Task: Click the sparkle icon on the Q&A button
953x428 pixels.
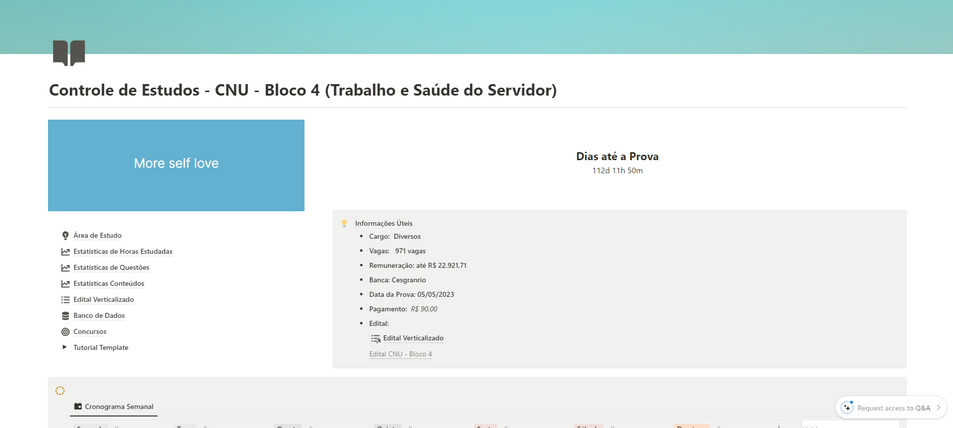Action: pos(847,407)
